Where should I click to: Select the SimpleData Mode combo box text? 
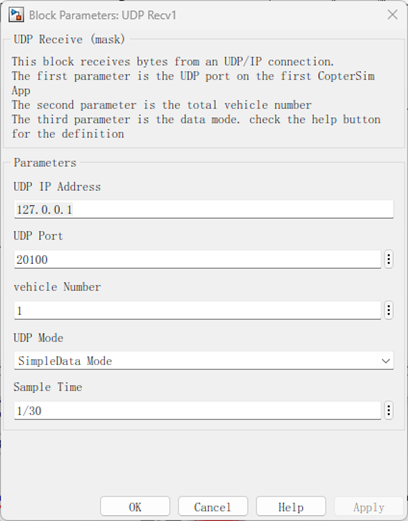(65, 361)
